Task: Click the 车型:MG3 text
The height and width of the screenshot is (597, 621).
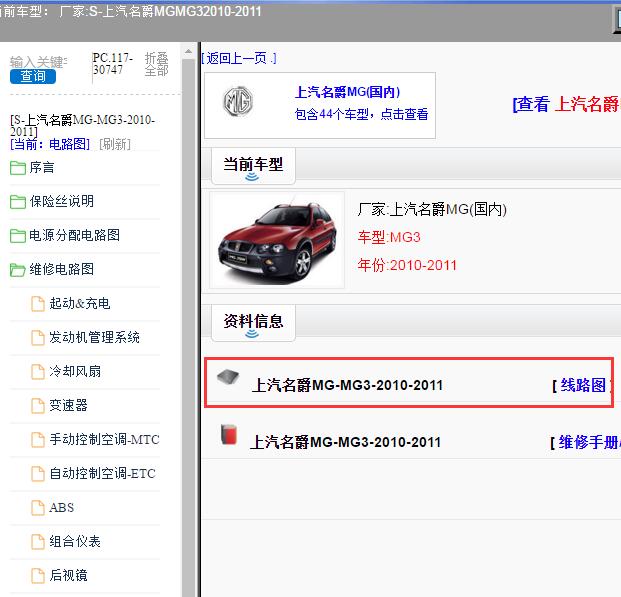Action: click(x=389, y=237)
